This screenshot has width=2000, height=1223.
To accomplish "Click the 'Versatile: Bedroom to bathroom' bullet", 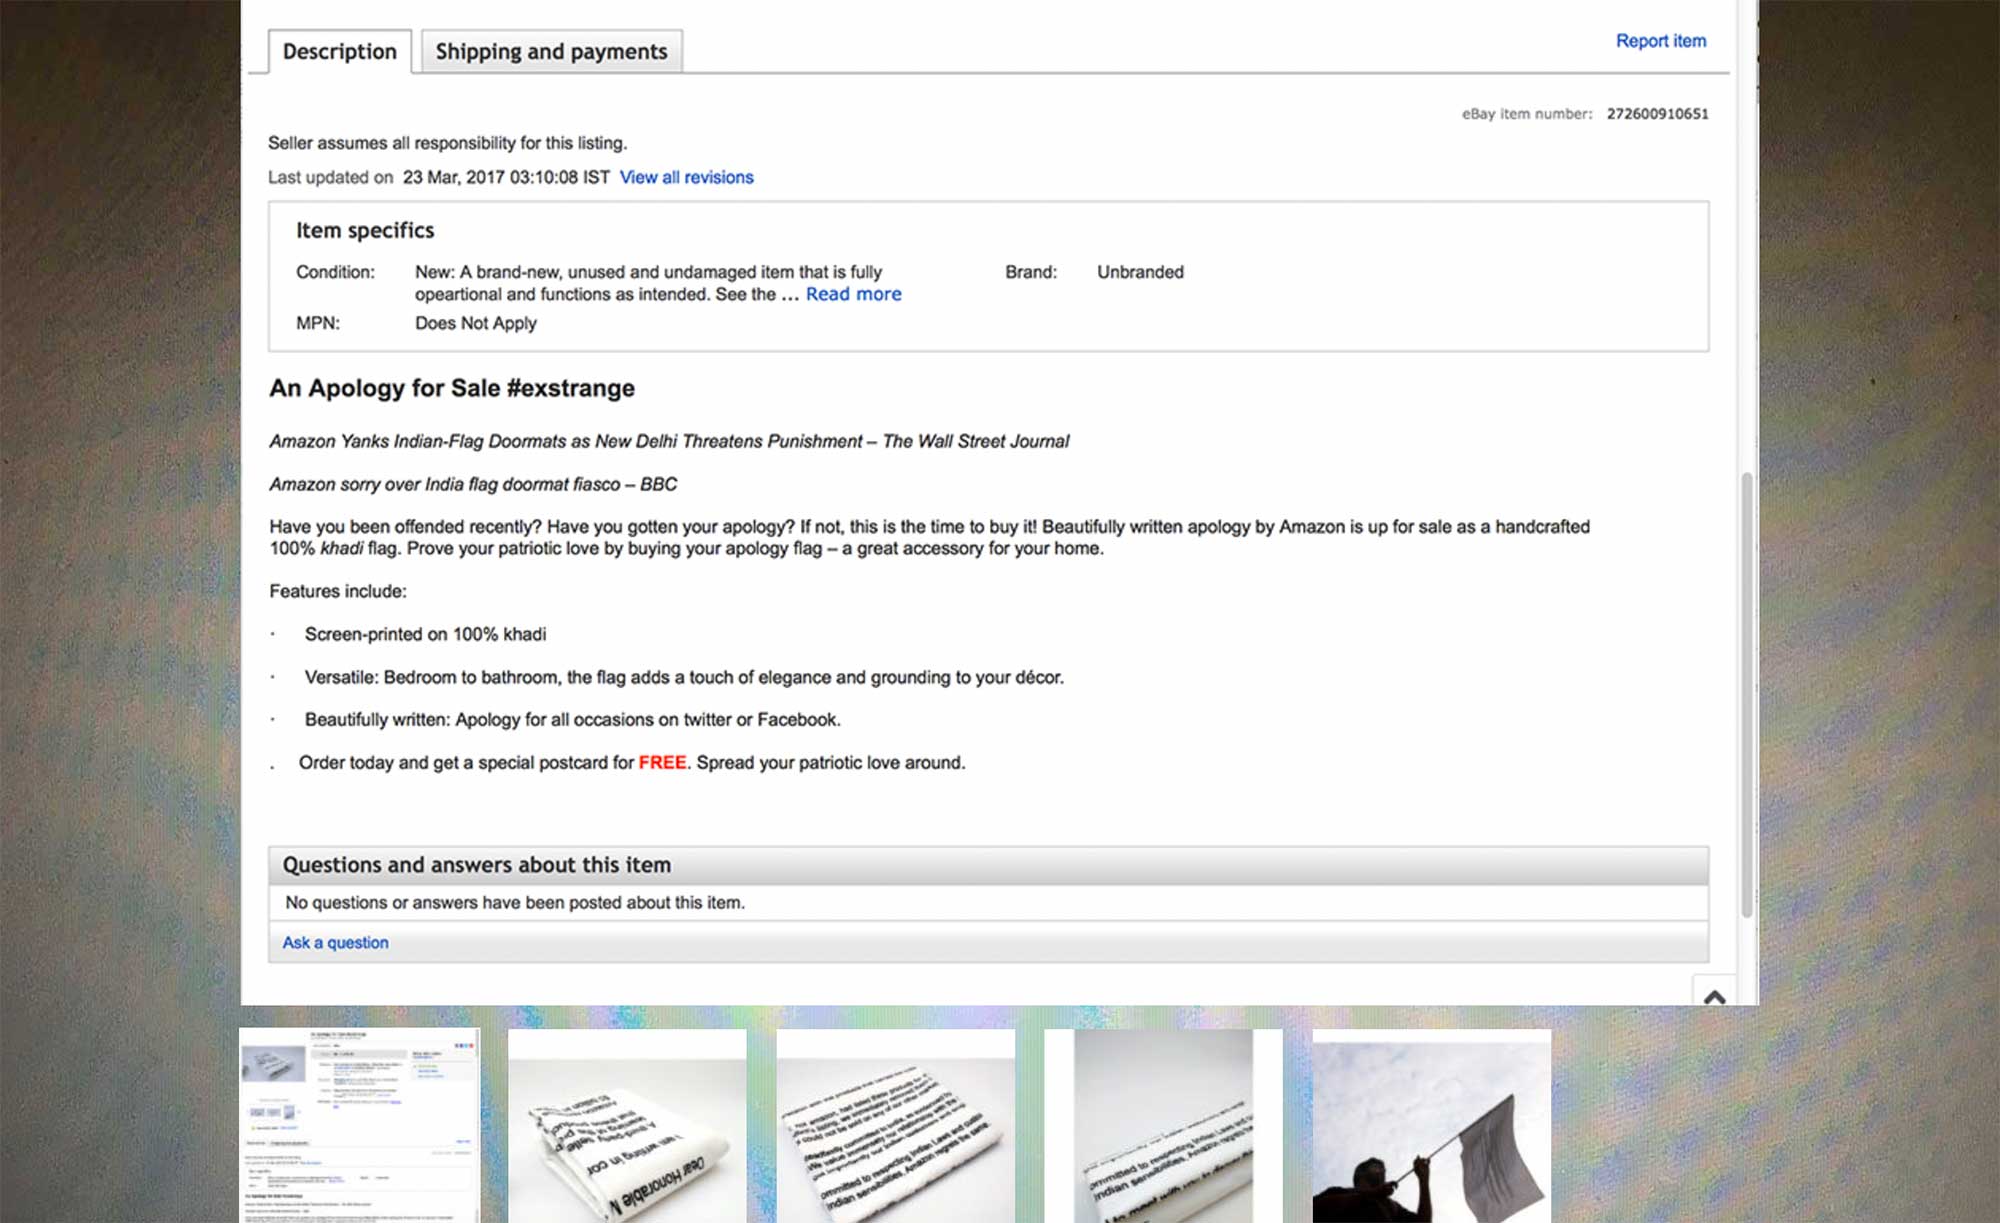I will pos(684,677).
